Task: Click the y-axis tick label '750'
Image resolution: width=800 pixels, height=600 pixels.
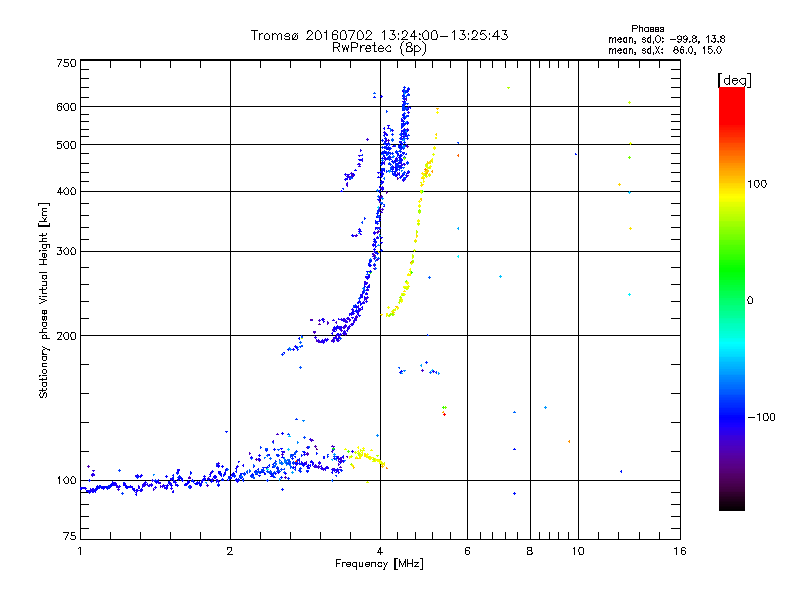Action: click(66, 63)
